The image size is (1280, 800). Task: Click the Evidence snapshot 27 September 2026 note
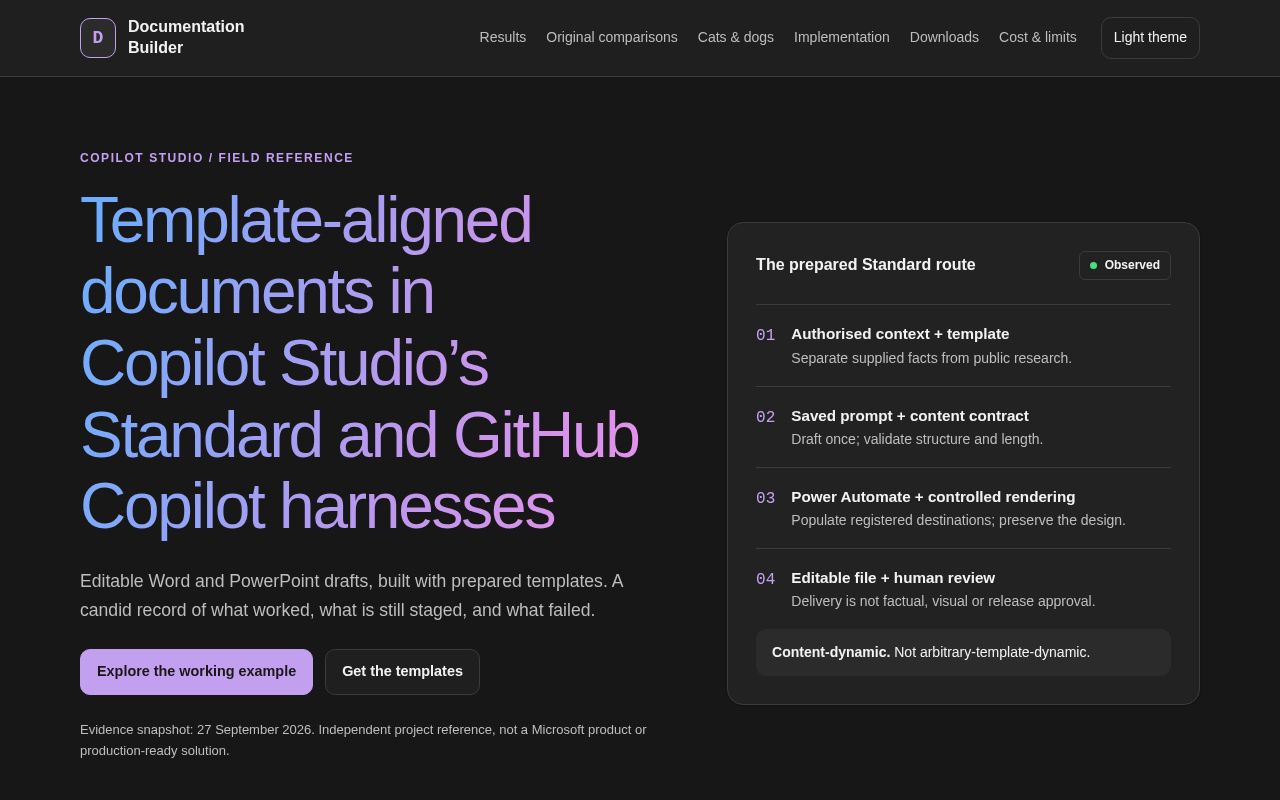click(363, 740)
